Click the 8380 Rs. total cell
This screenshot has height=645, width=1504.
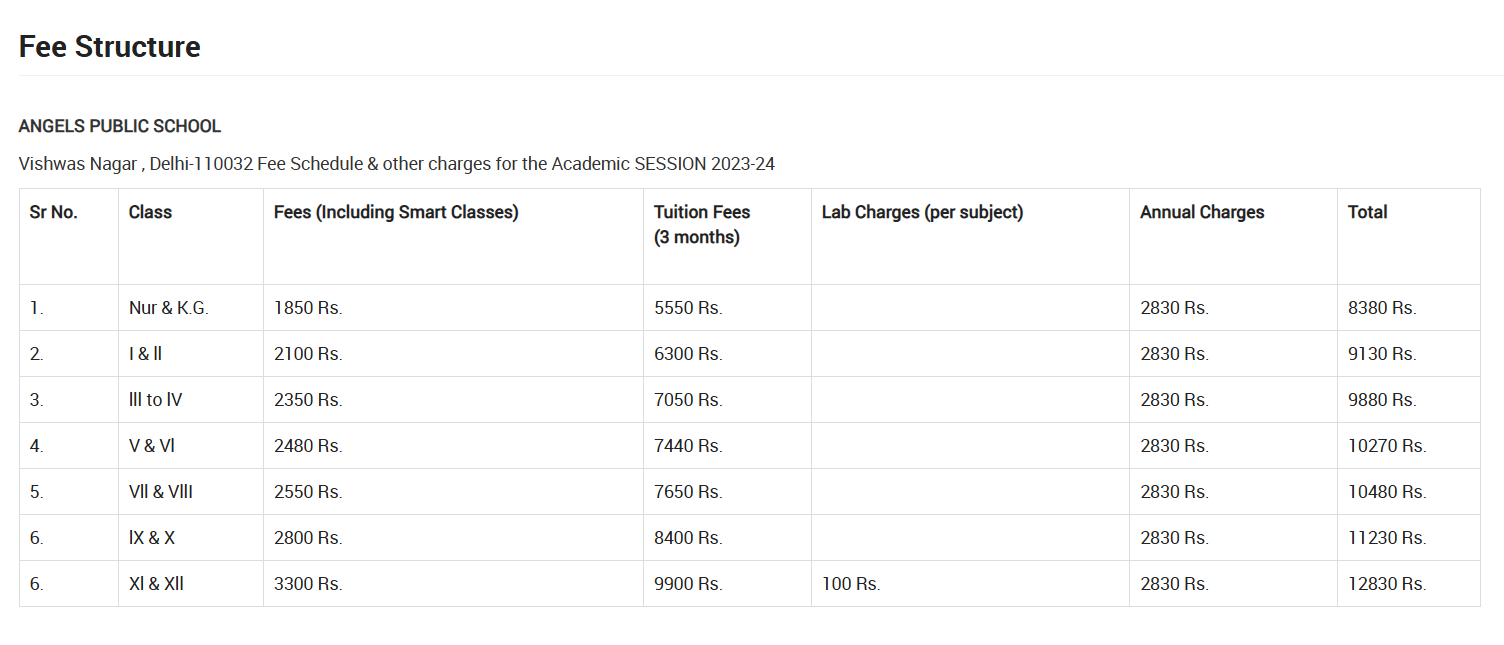tap(1382, 308)
